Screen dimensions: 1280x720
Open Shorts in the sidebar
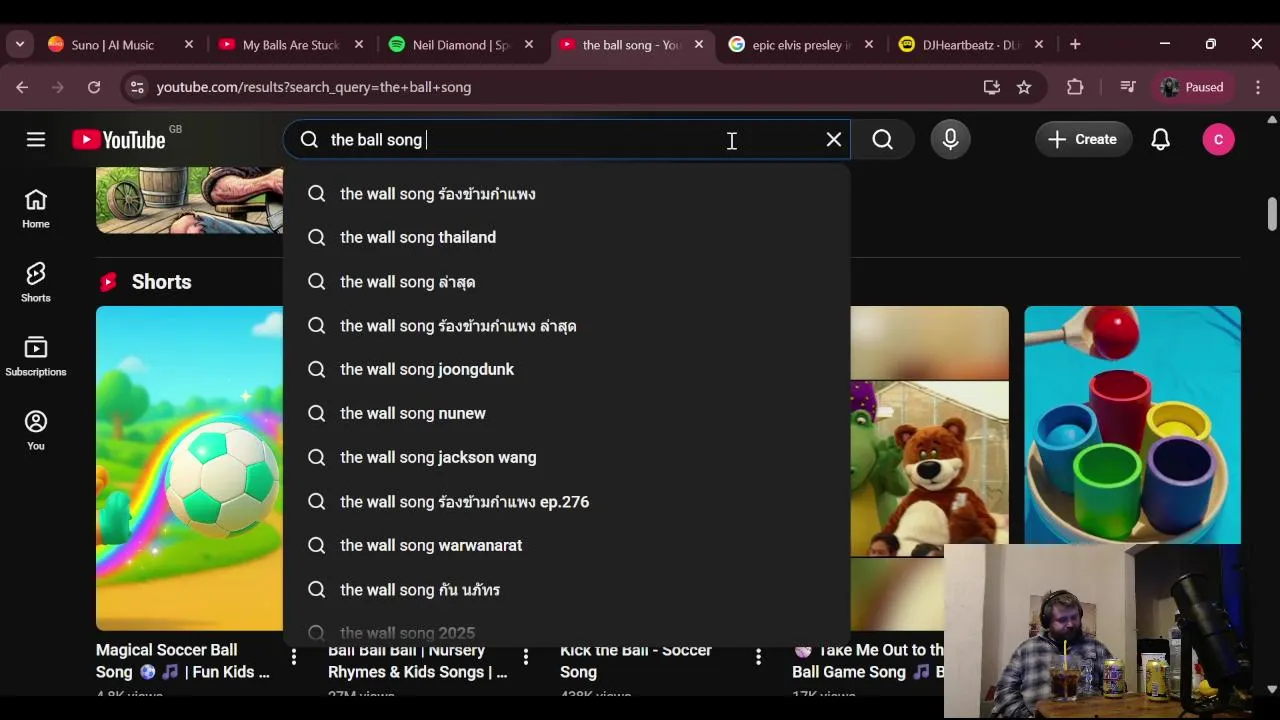pos(36,283)
